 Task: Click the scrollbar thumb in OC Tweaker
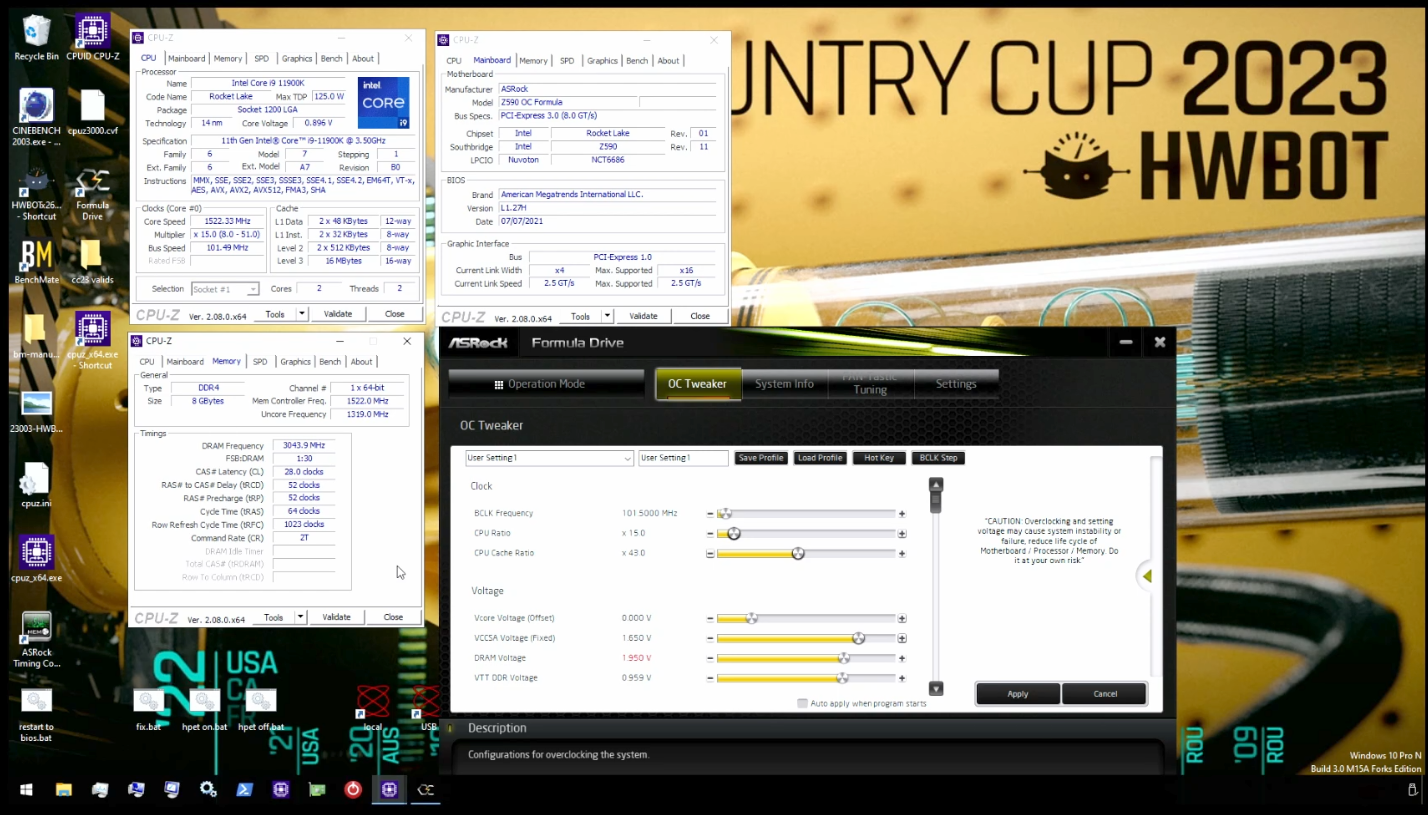point(936,501)
